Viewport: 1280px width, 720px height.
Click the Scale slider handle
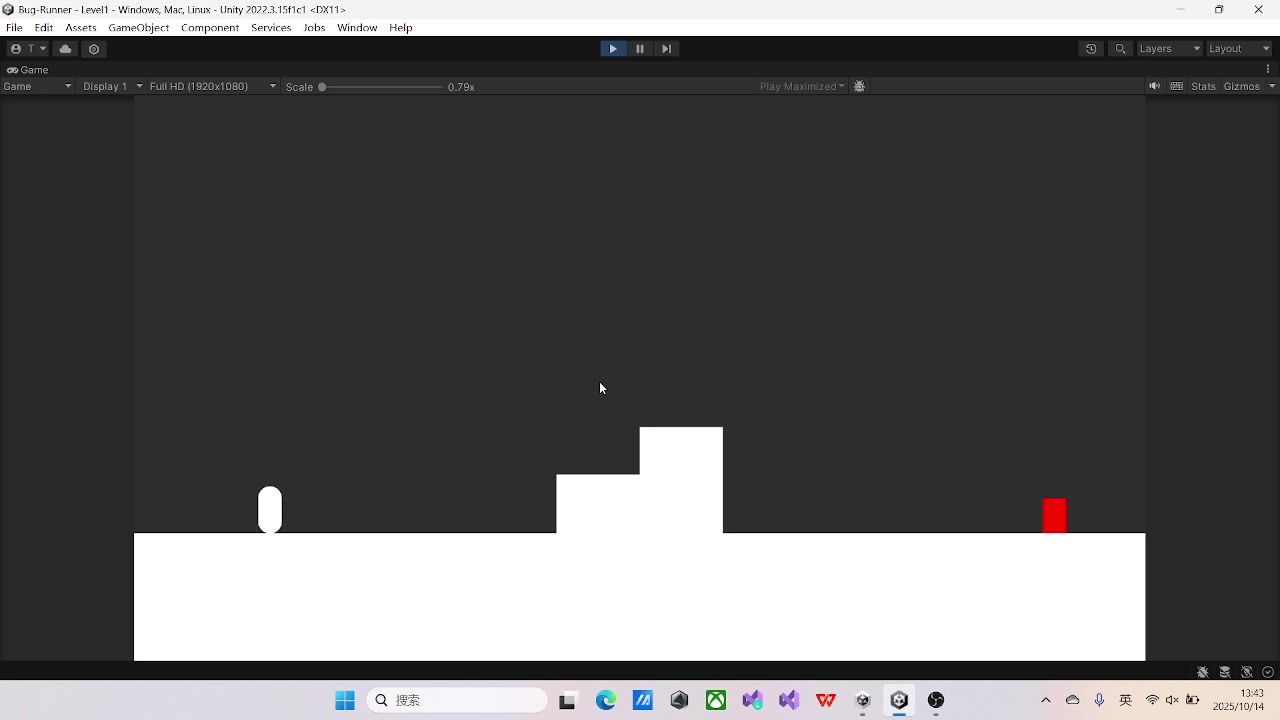coord(322,87)
